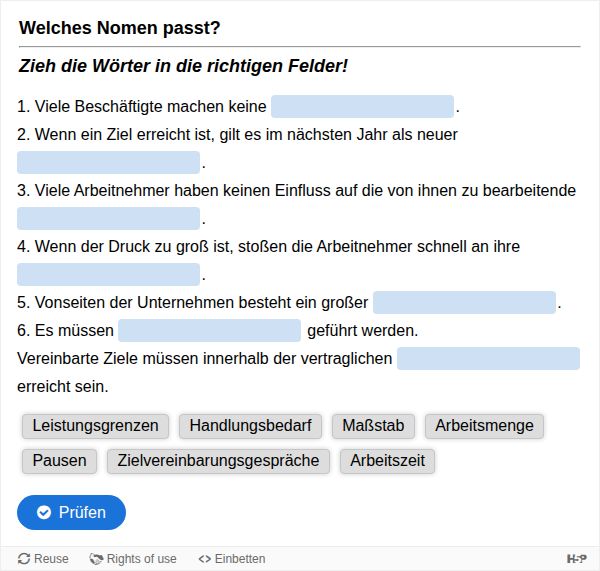Select the Leistungsgrenzen word tile

click(95, 426)
